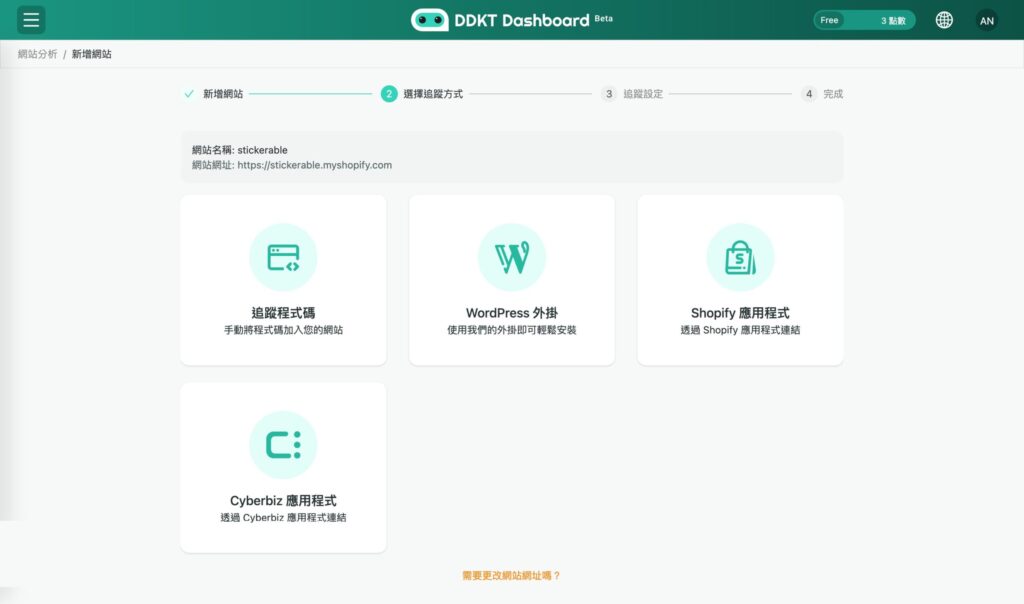Click the DDKT robot logo
This screenshot has width=1024, height=604.
(430, 18)
